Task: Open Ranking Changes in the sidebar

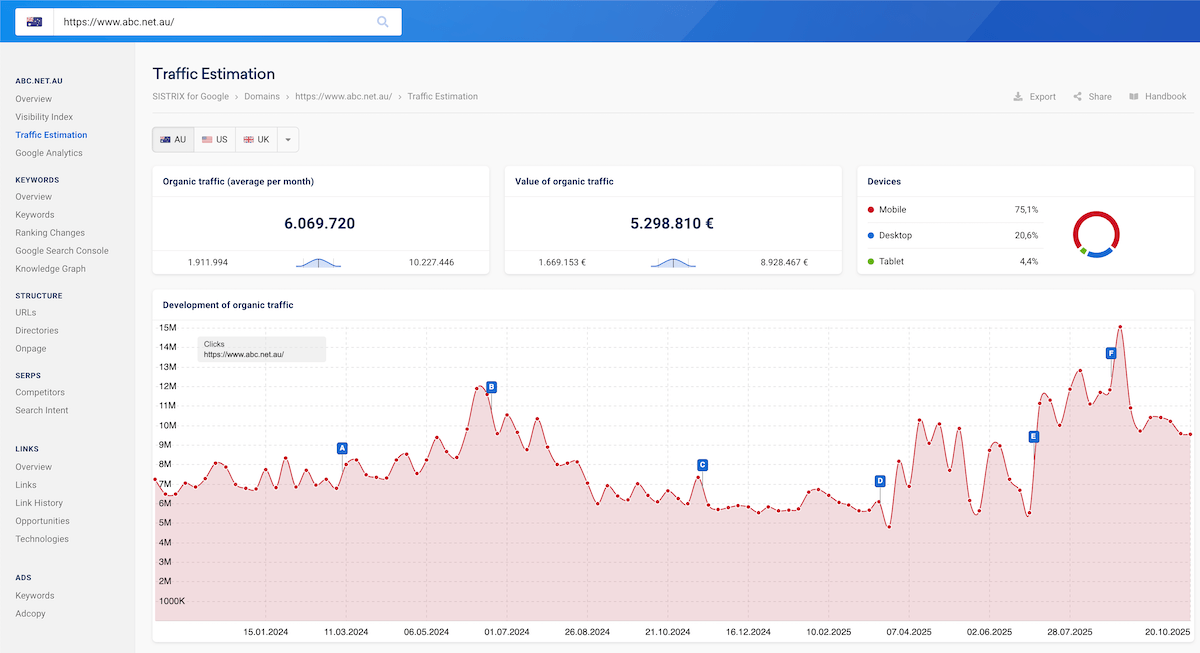Action: pyautogui.click(x=50, y=233)
